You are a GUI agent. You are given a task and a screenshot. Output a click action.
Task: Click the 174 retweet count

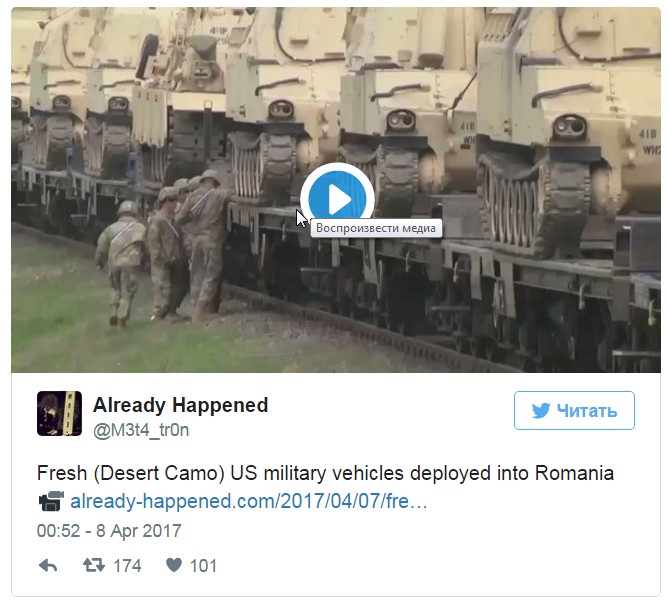click(127, 566)
